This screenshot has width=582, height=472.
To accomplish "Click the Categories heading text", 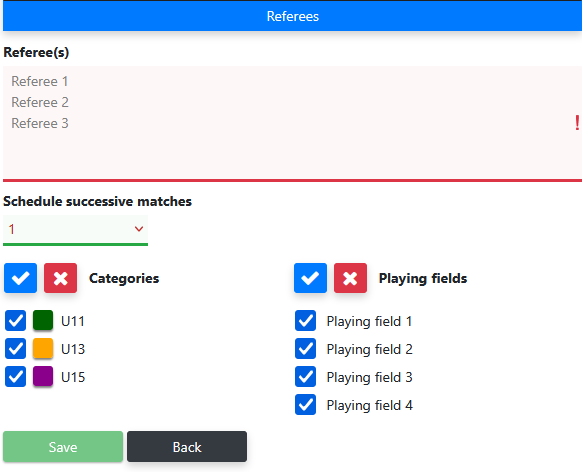I will (124, 278).
